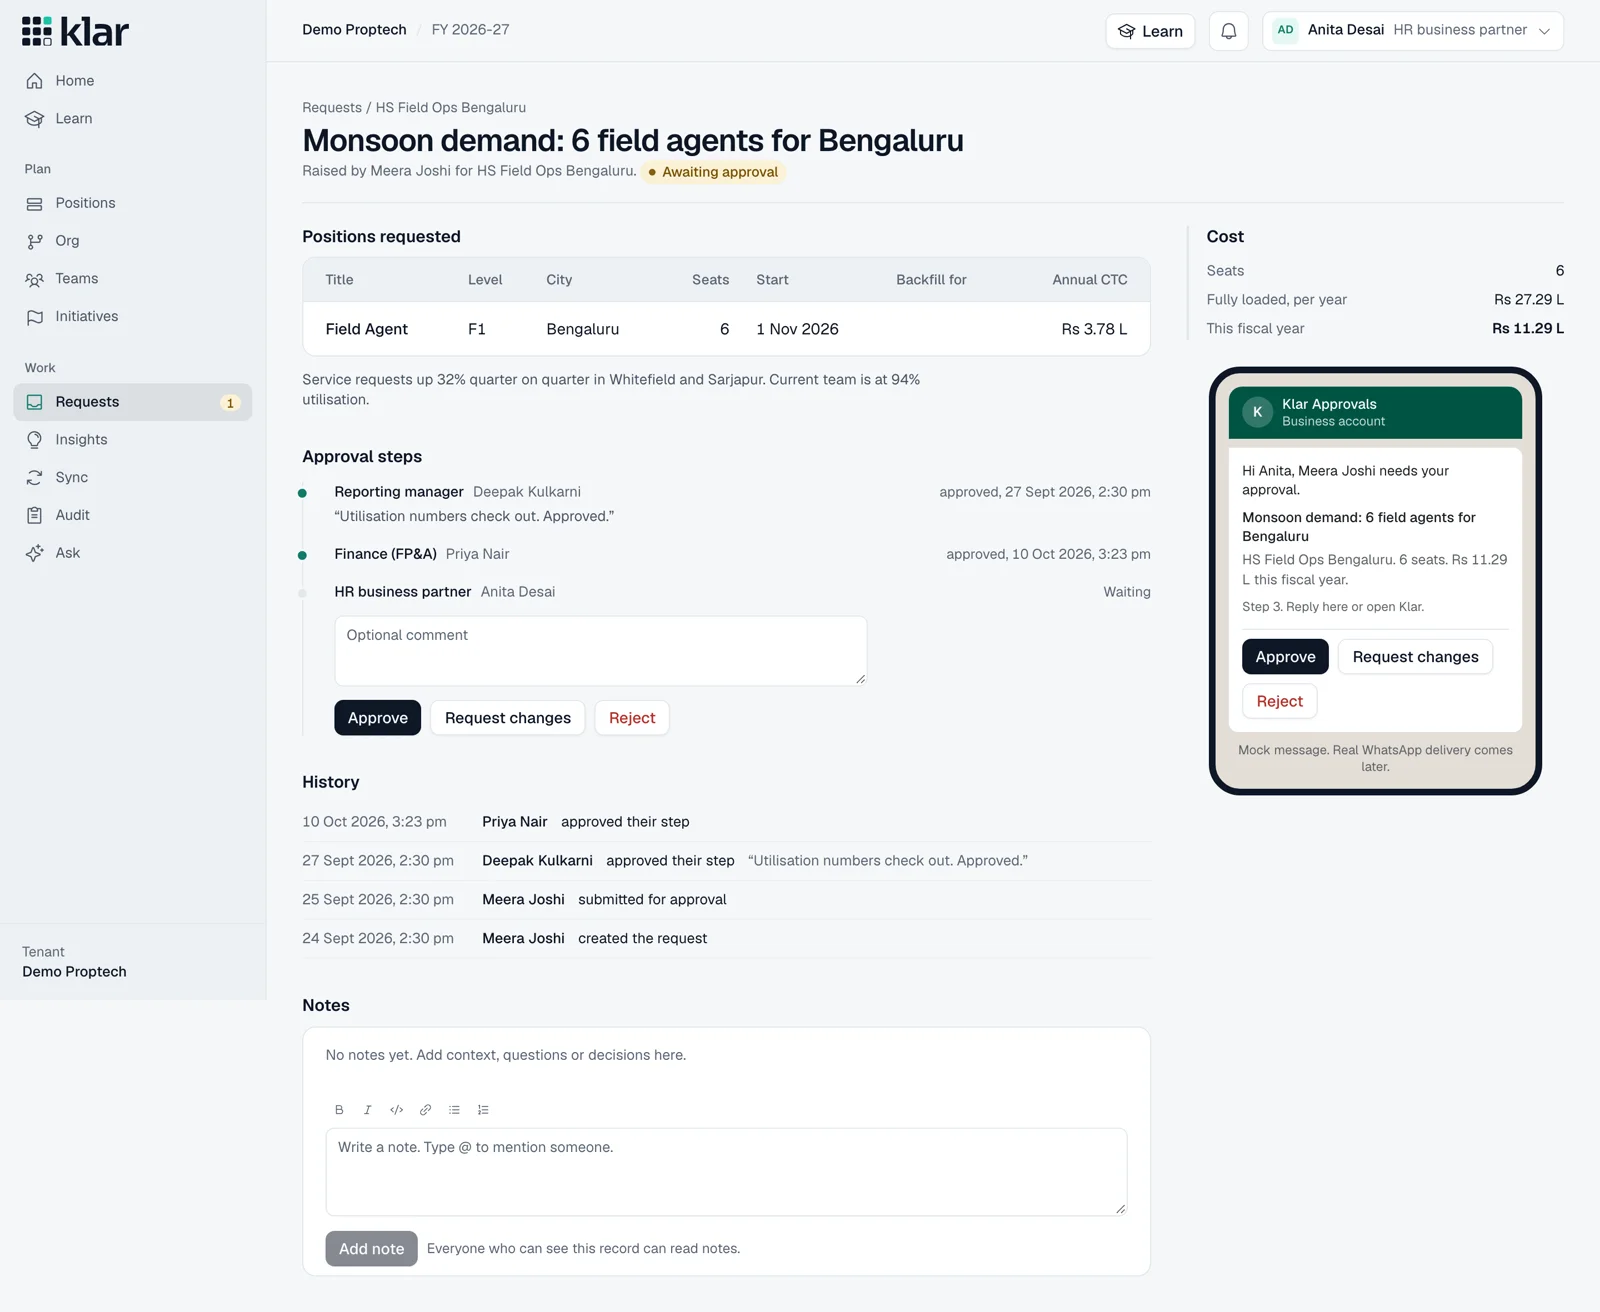The height and width of the screenshot is (1312, 1600).
Task: Select Requests in the Work section
Action: (x=132, y=402)
